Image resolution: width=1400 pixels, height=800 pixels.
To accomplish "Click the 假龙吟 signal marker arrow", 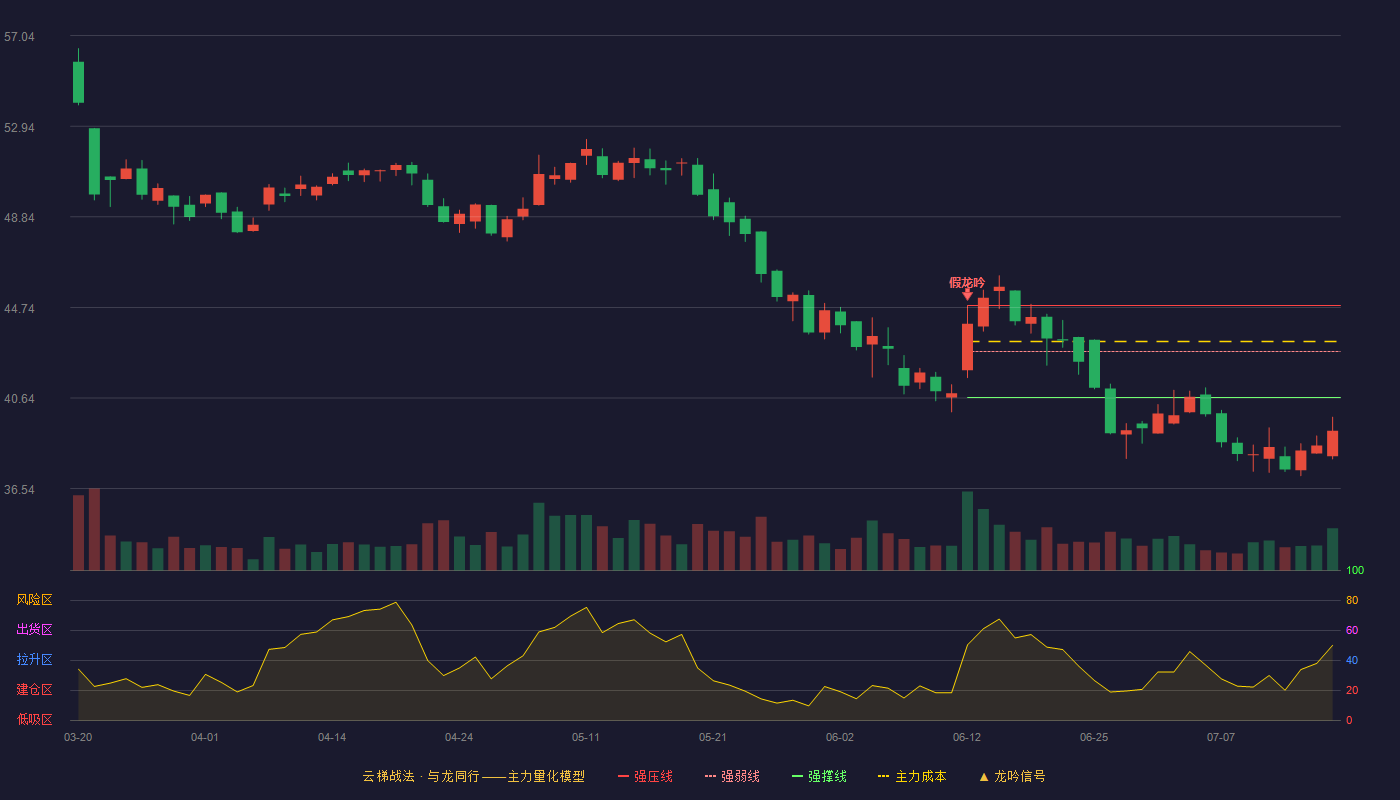I will point(967,294).
